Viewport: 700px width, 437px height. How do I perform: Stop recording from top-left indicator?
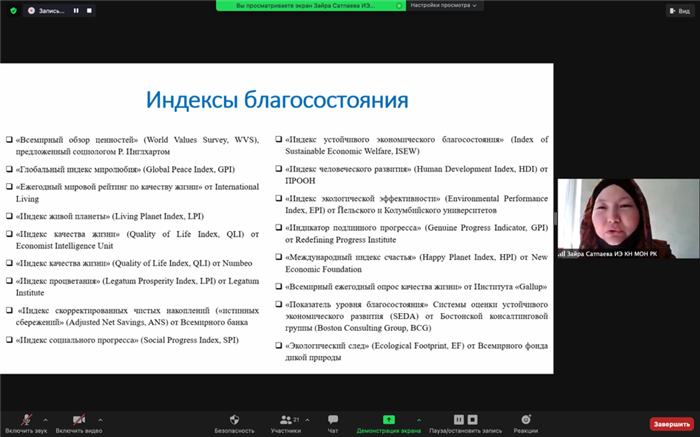coord(90,11)
